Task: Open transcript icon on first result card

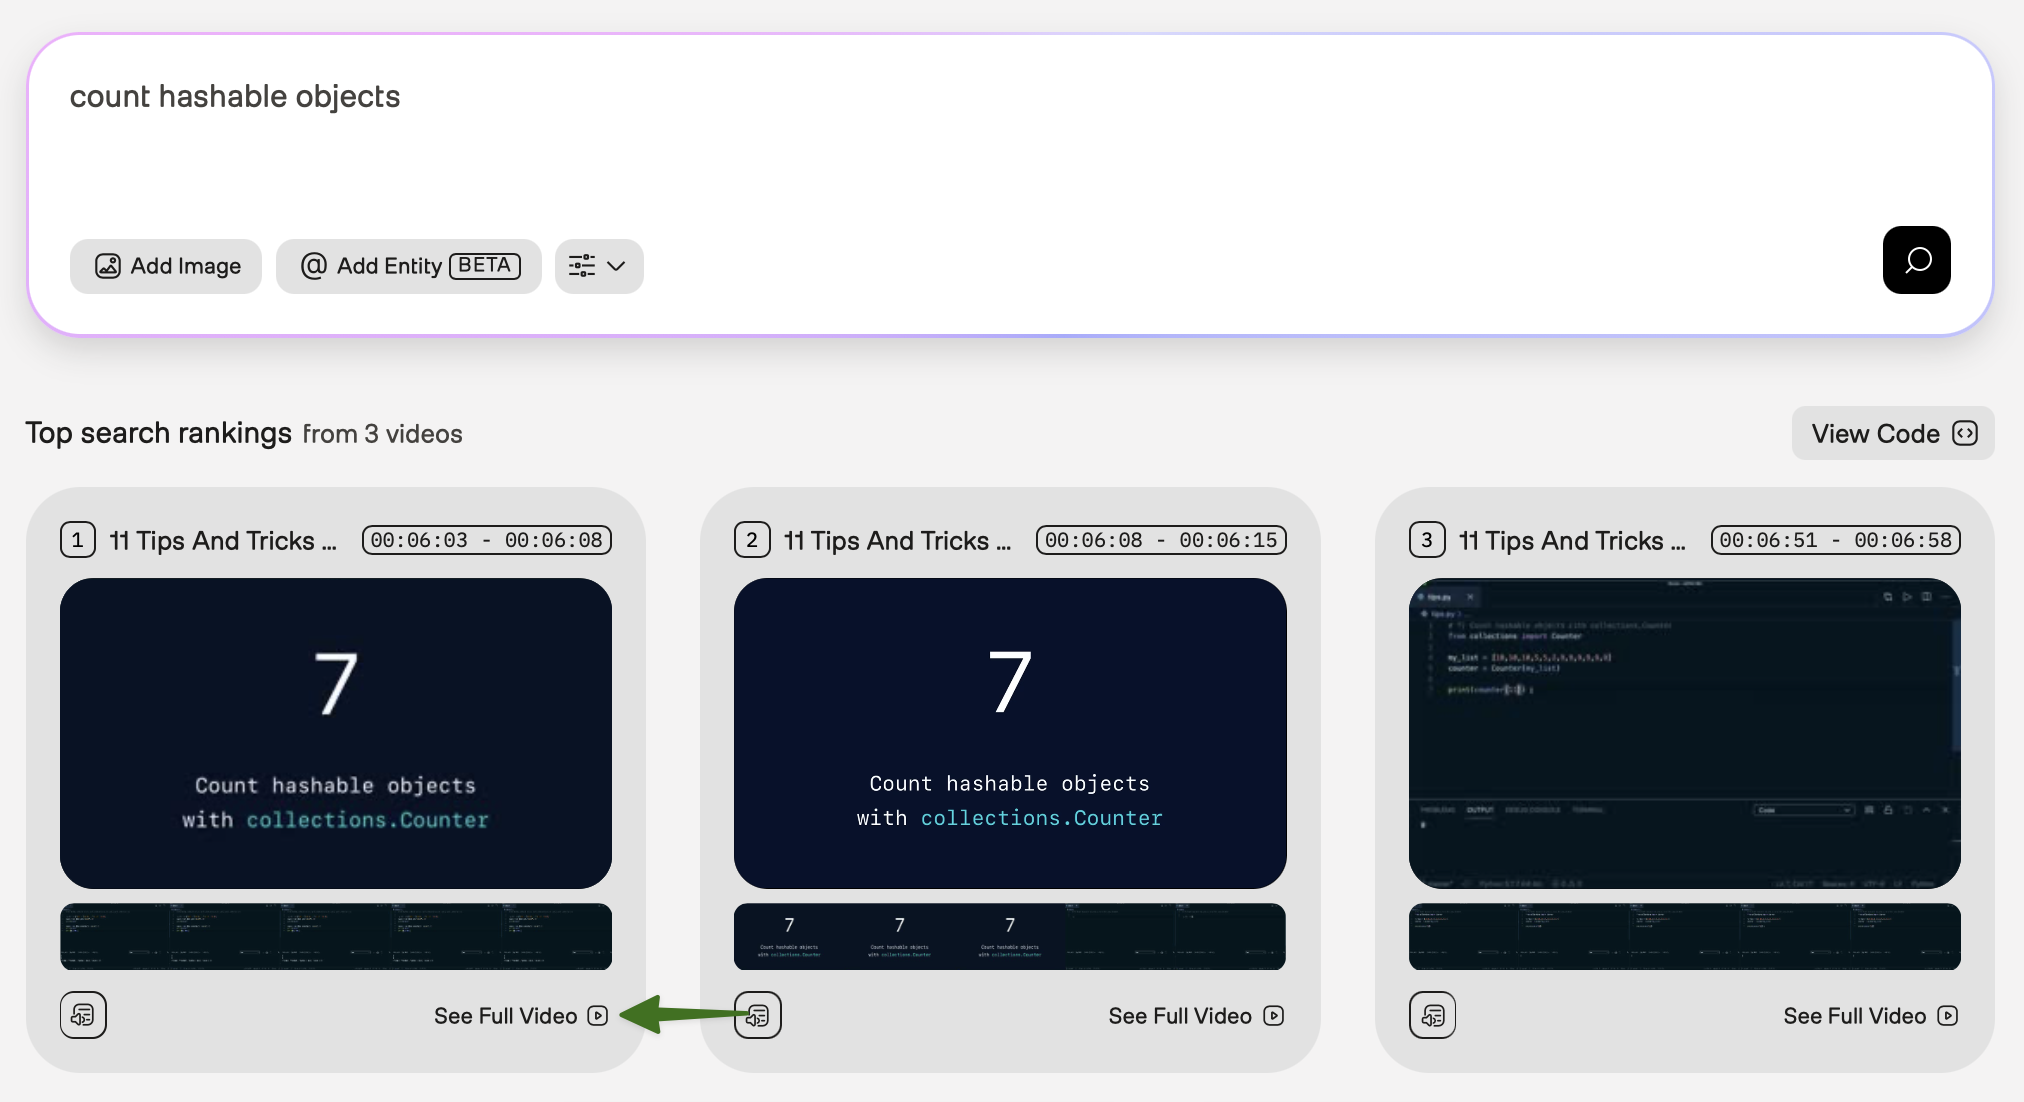Action: click(83, 1015)
